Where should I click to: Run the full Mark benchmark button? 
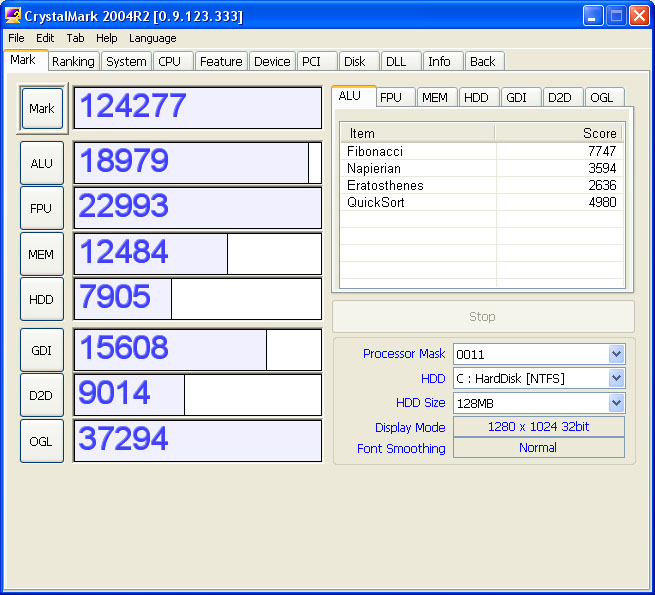point(42,108)
